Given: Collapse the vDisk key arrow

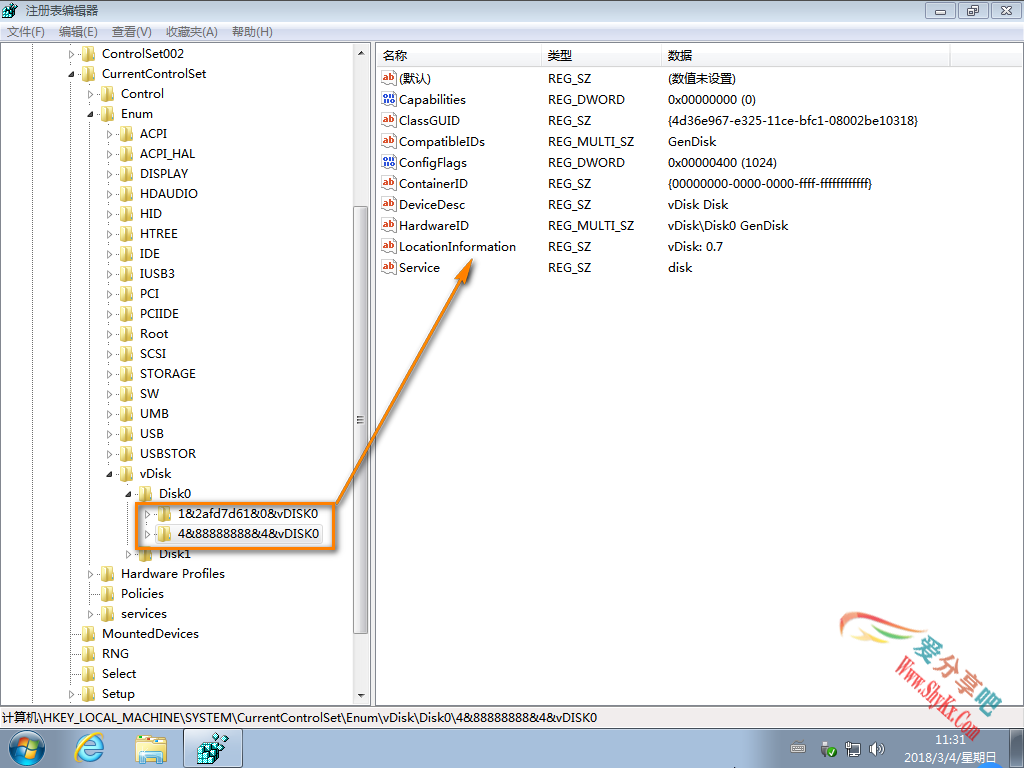Looking at the screenshot, I should tap(109, 474).
